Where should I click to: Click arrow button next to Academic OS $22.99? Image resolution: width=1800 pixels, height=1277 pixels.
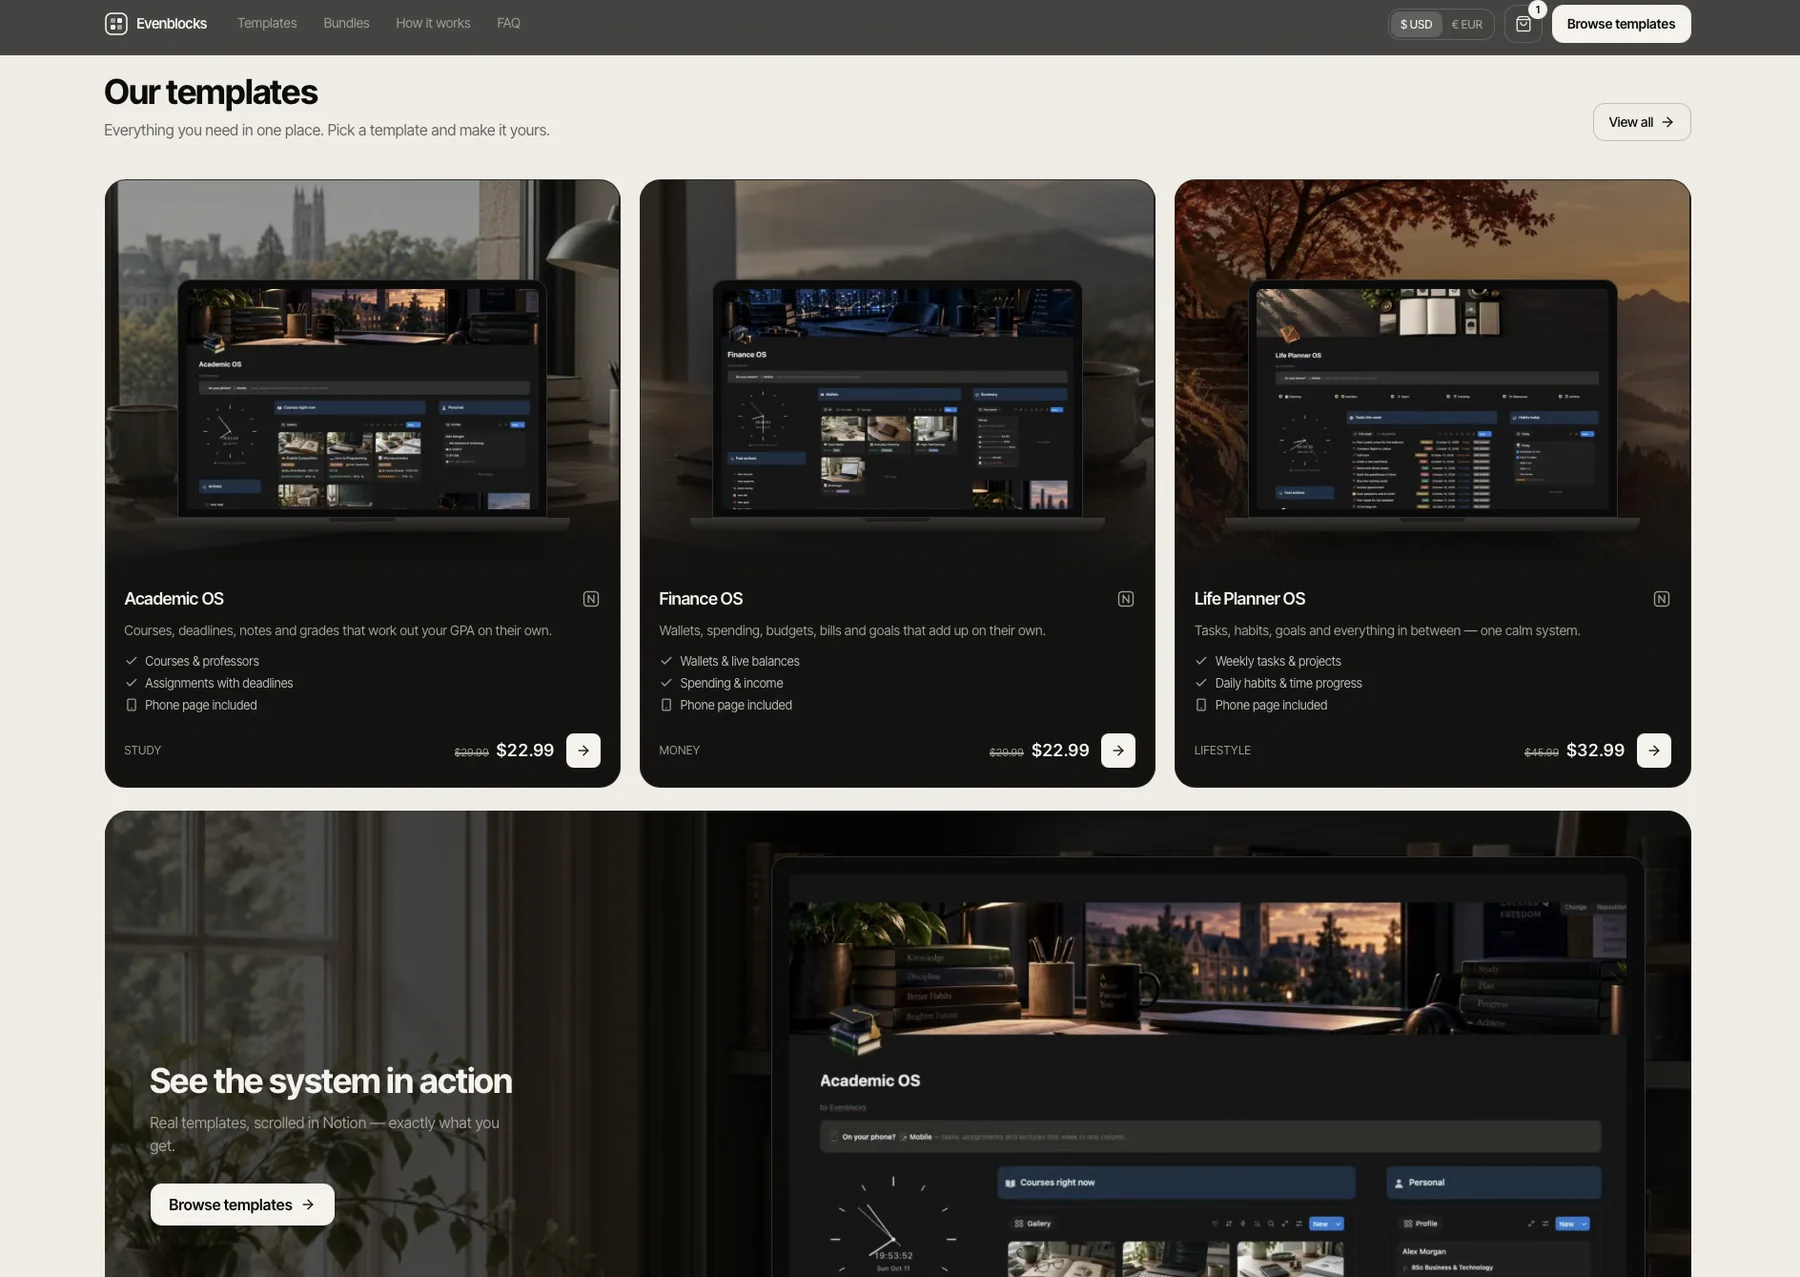[x=583, y=750]
